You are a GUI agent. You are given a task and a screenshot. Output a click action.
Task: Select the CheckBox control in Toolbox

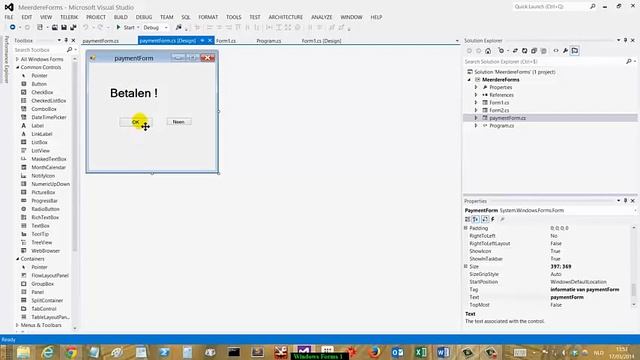pos(42,92)
